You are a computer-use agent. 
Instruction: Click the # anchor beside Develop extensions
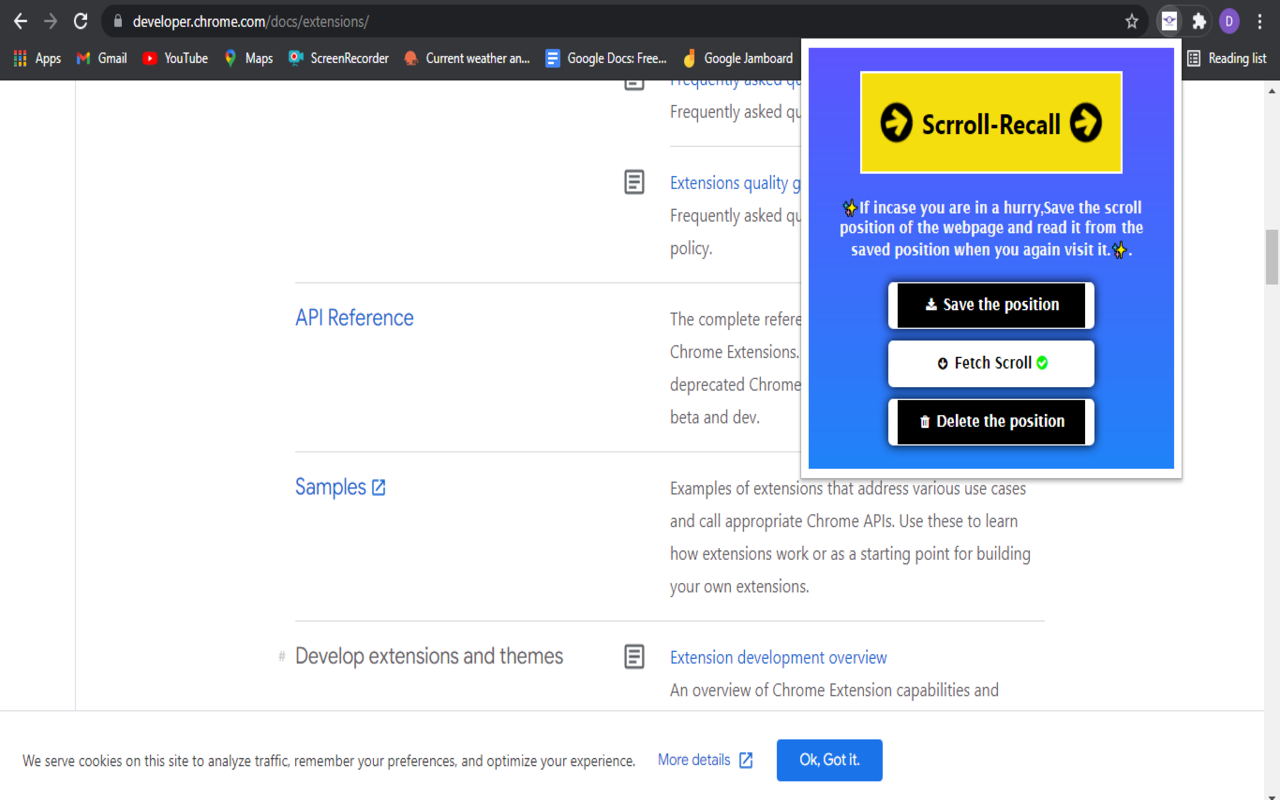[x=282, y=657]
